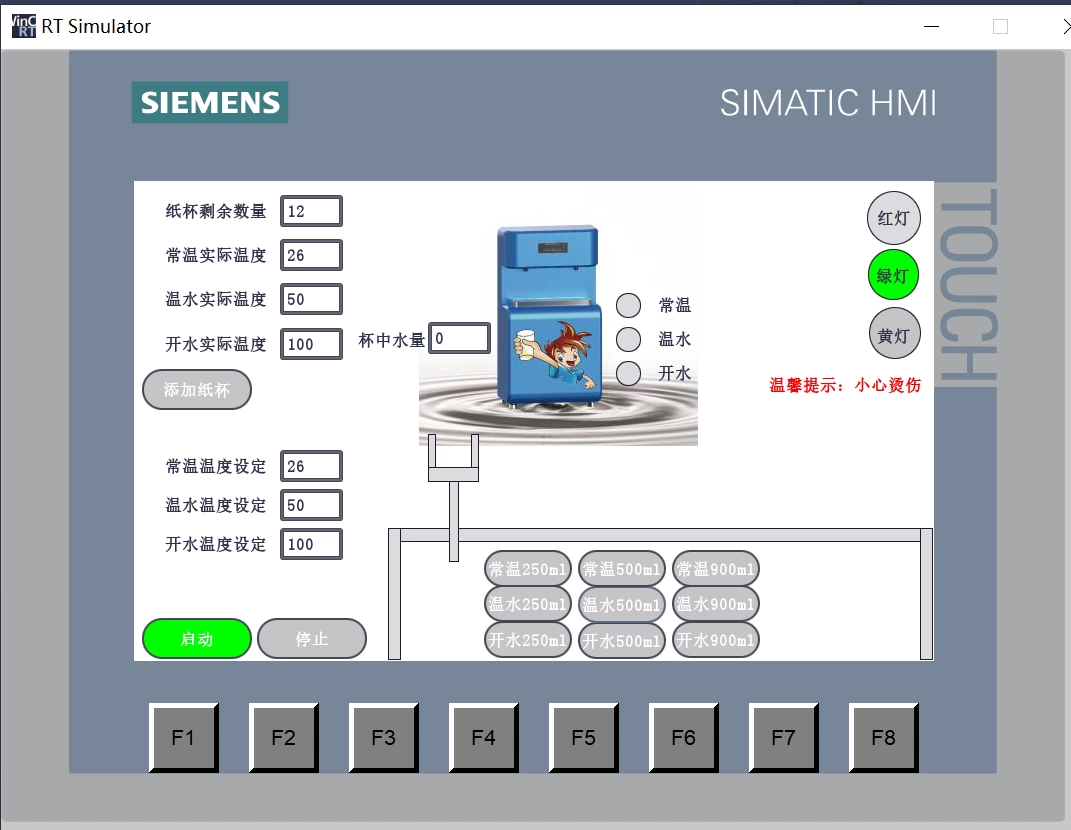The image size is (1071, 830).
Task: Dispense 开水500ml
Action: pos(622,641)
